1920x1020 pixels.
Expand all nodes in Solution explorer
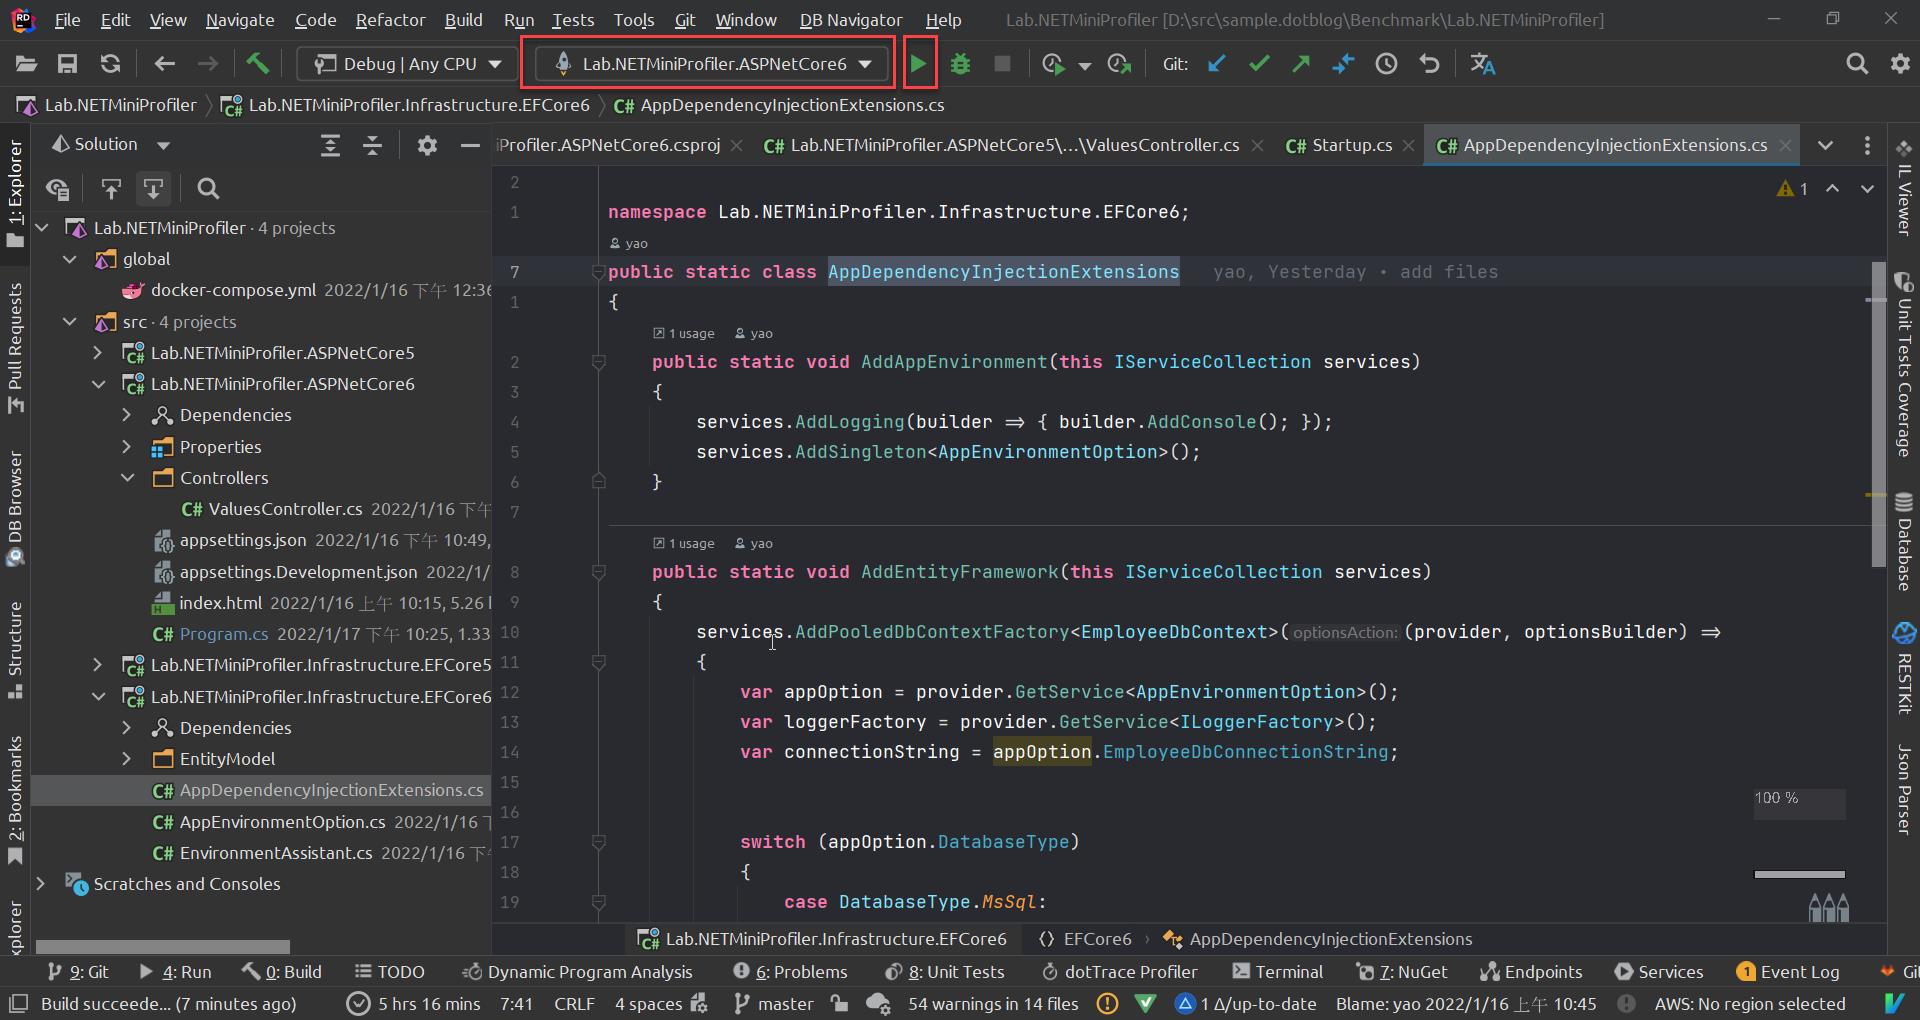point(330,146)
